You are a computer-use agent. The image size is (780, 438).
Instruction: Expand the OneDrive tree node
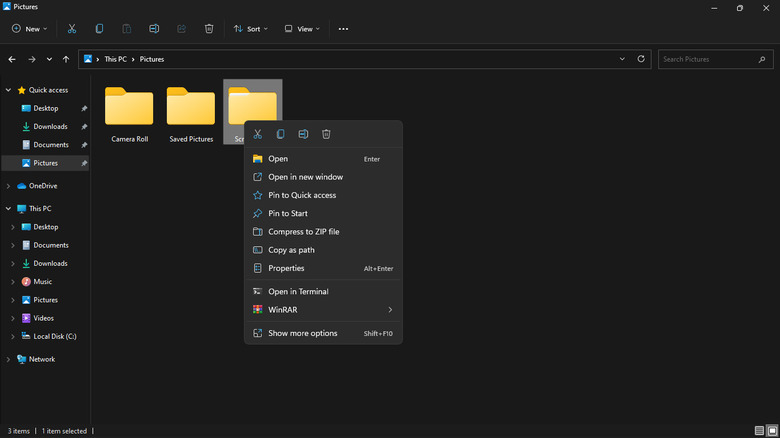(x=9, y=186)
